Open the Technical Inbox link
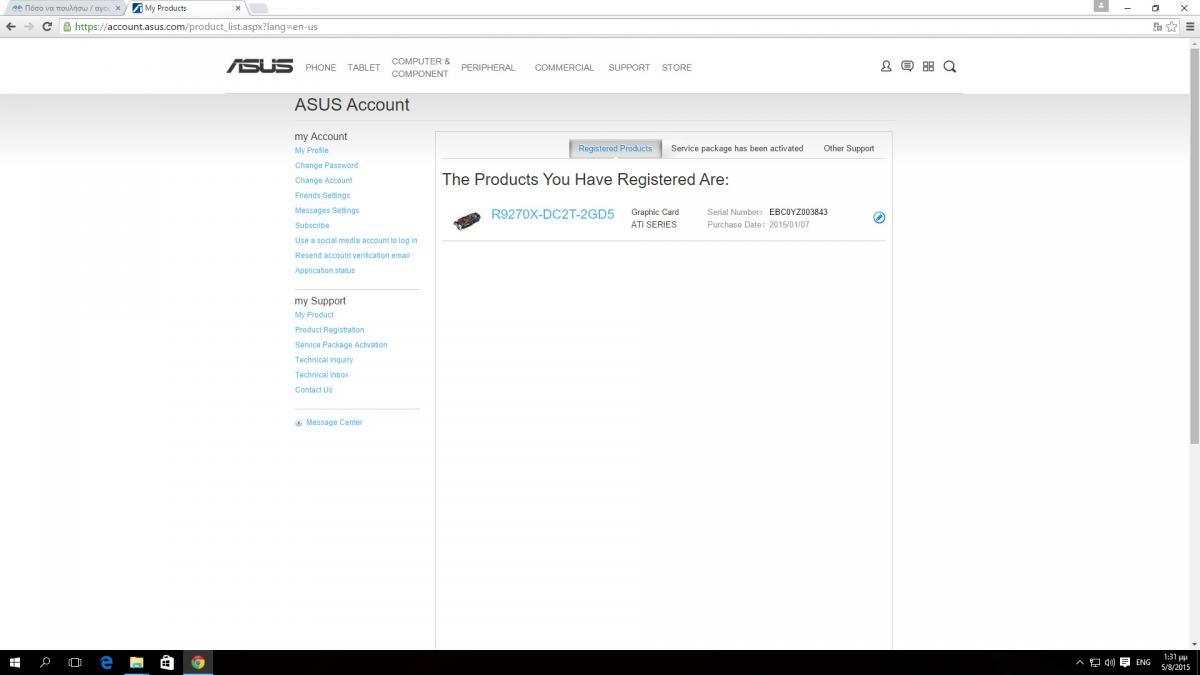1200x675 pixels. click(322, 375)
